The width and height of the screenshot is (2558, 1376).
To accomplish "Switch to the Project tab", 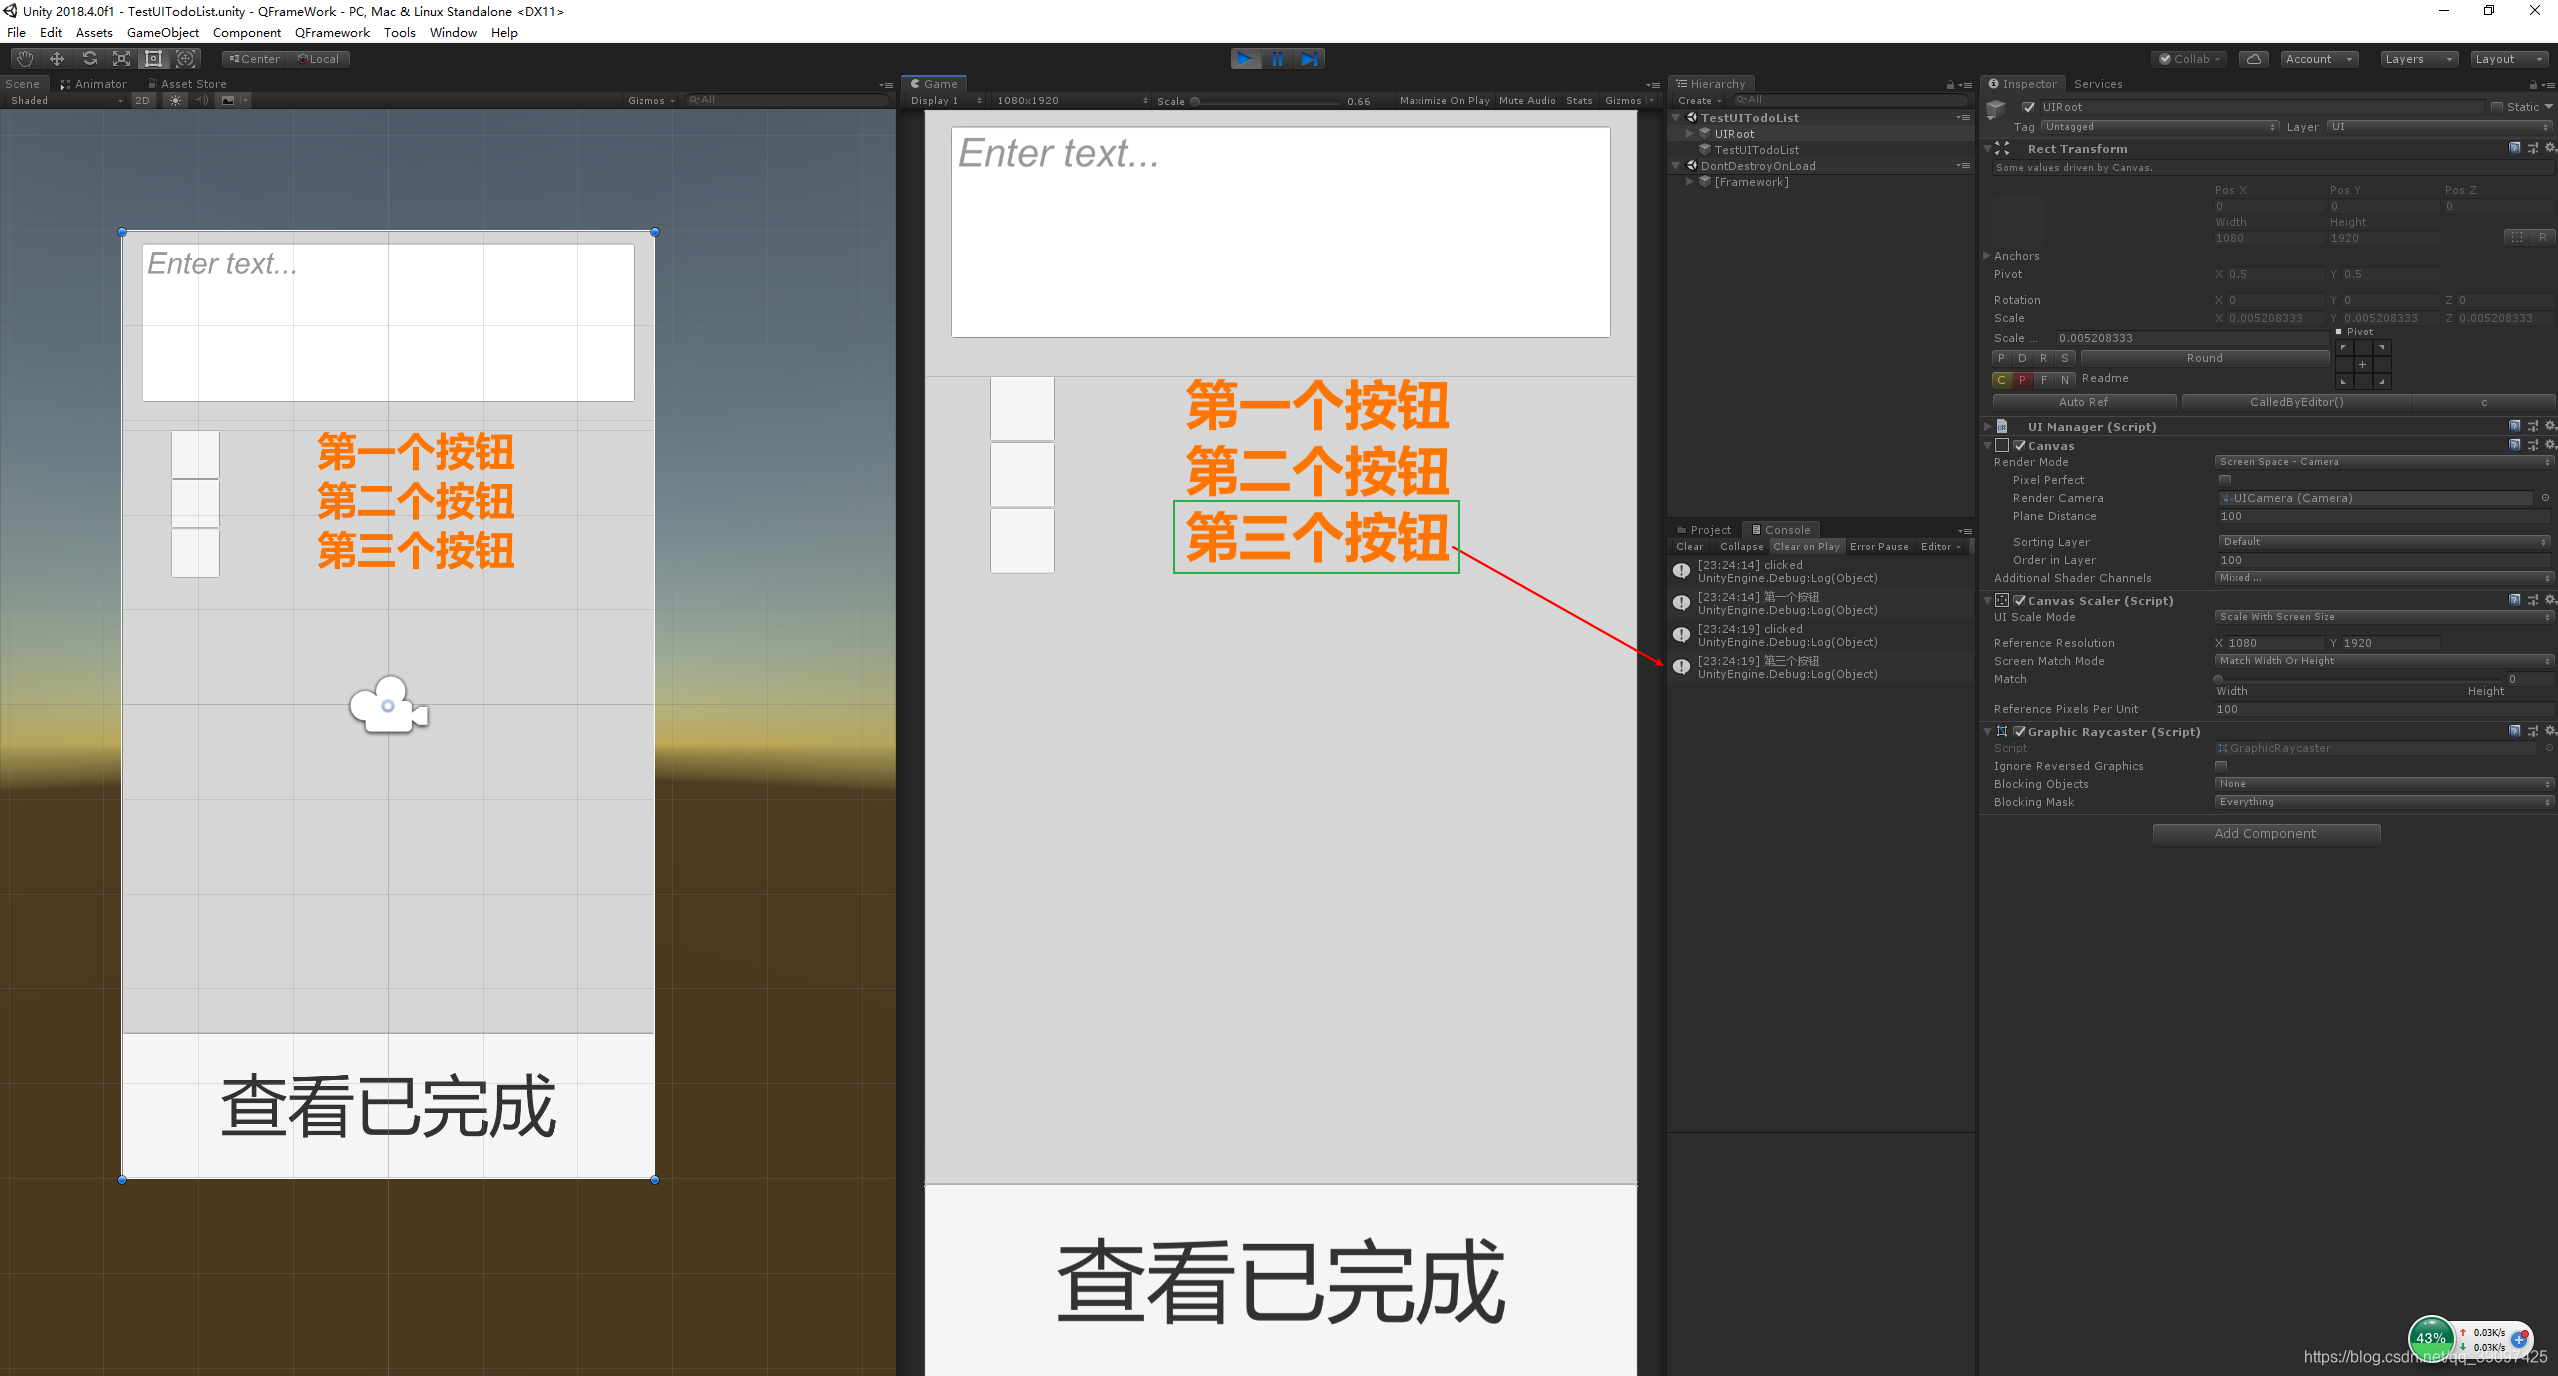I will point(1705,529).
